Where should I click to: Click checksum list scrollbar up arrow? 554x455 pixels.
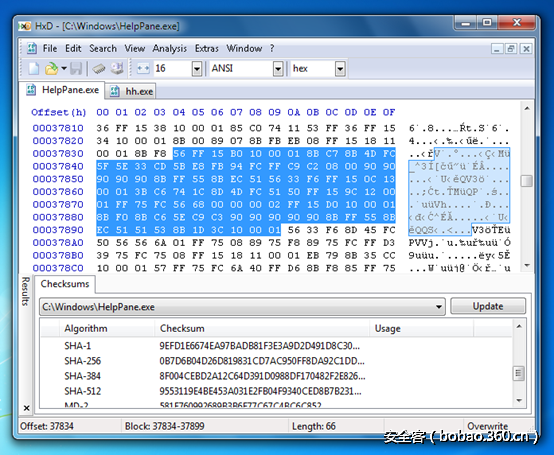[519, 326]
